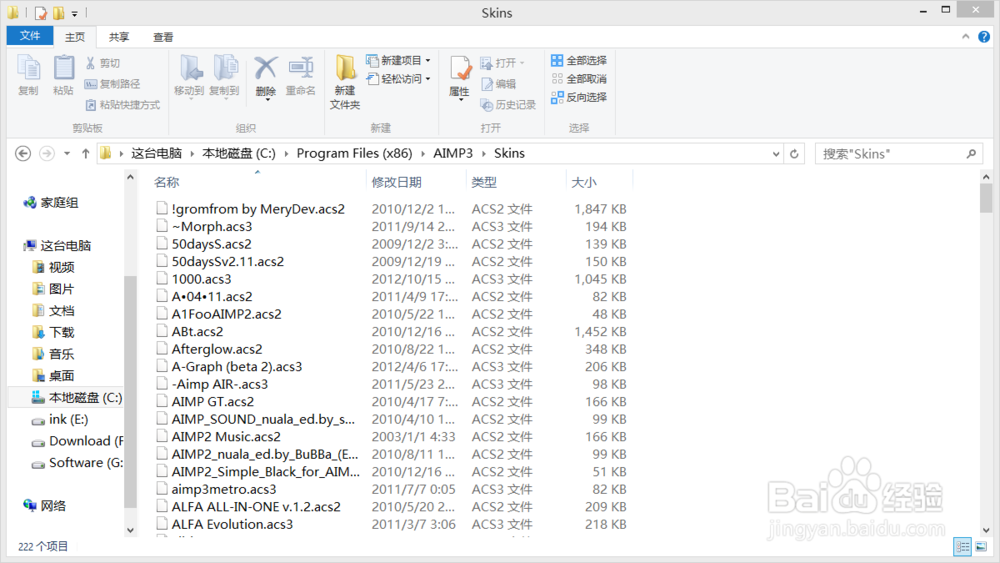Click the Up one level arrow
The image size is (1000, 563).
click(x=85, y=154)
